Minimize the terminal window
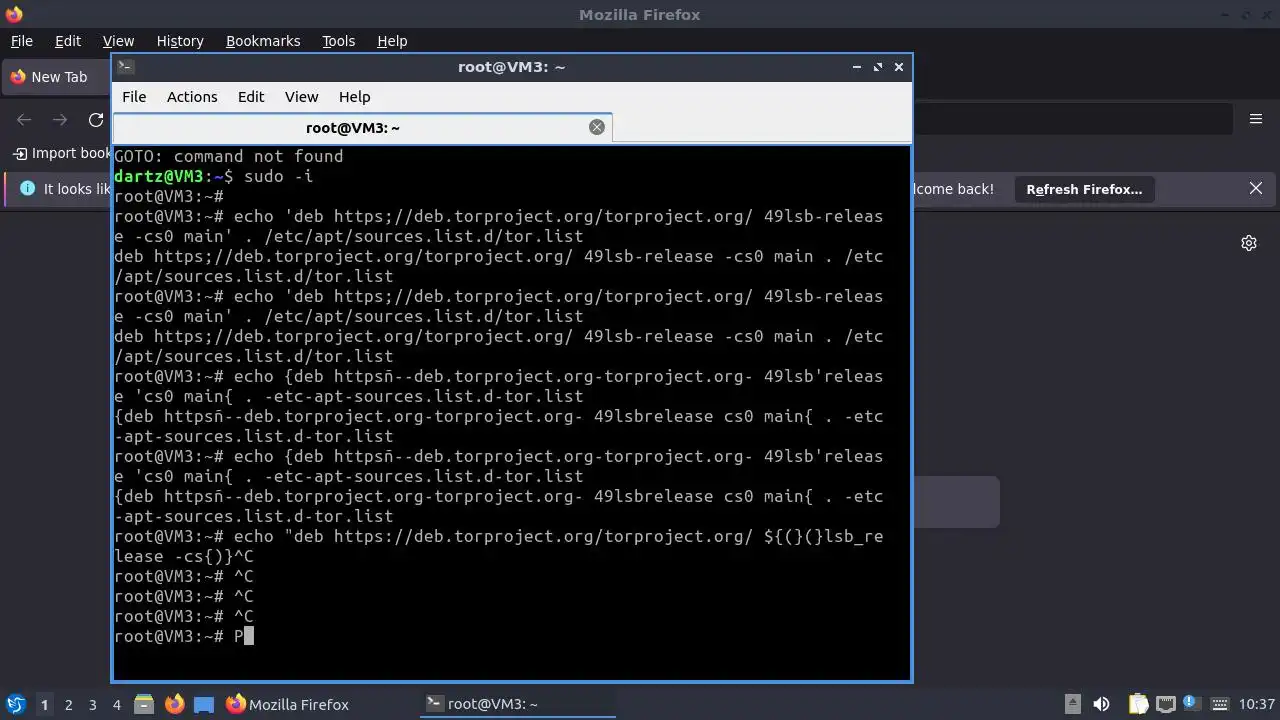 click(857, 66)
